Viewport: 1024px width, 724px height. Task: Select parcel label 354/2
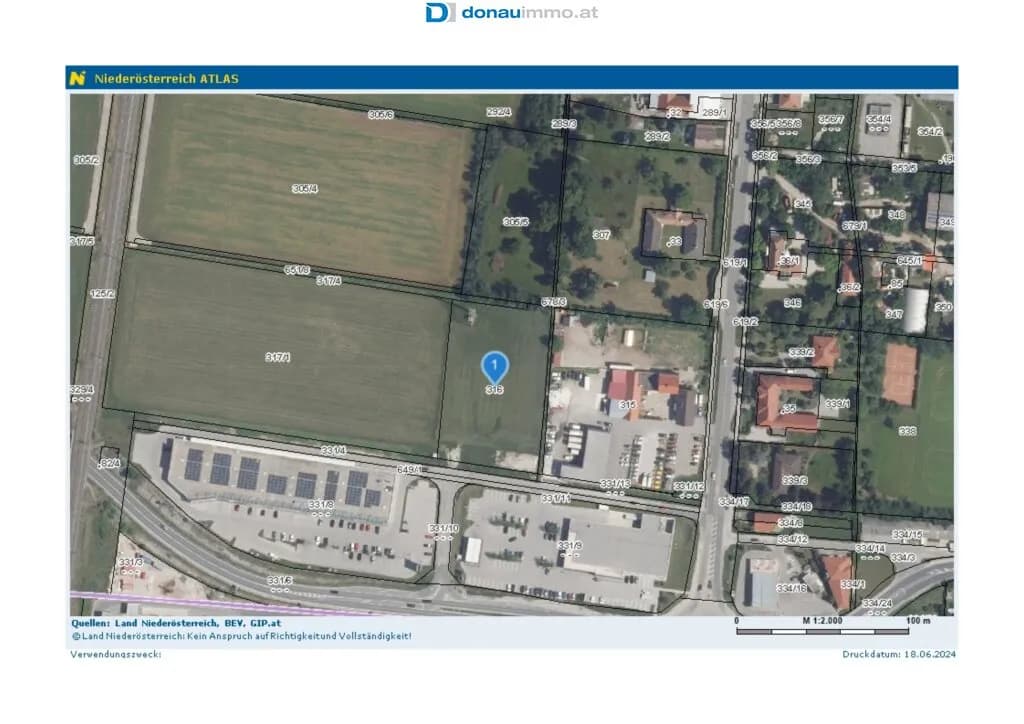930,131
